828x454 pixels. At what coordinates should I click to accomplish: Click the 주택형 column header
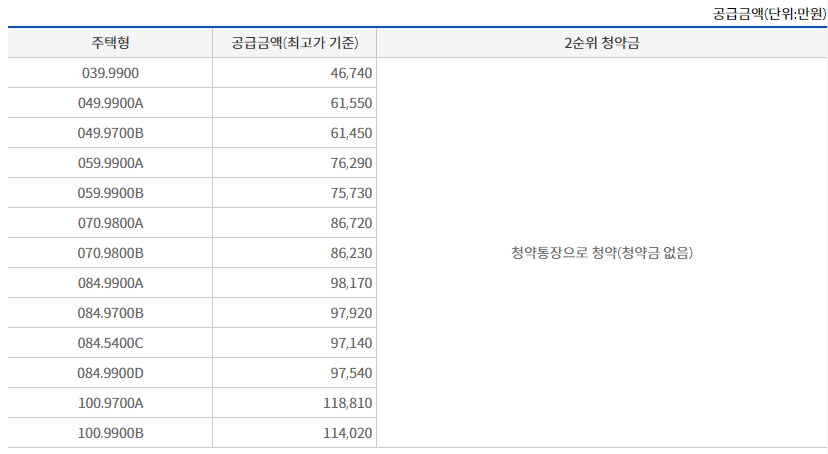click(110, 43)
